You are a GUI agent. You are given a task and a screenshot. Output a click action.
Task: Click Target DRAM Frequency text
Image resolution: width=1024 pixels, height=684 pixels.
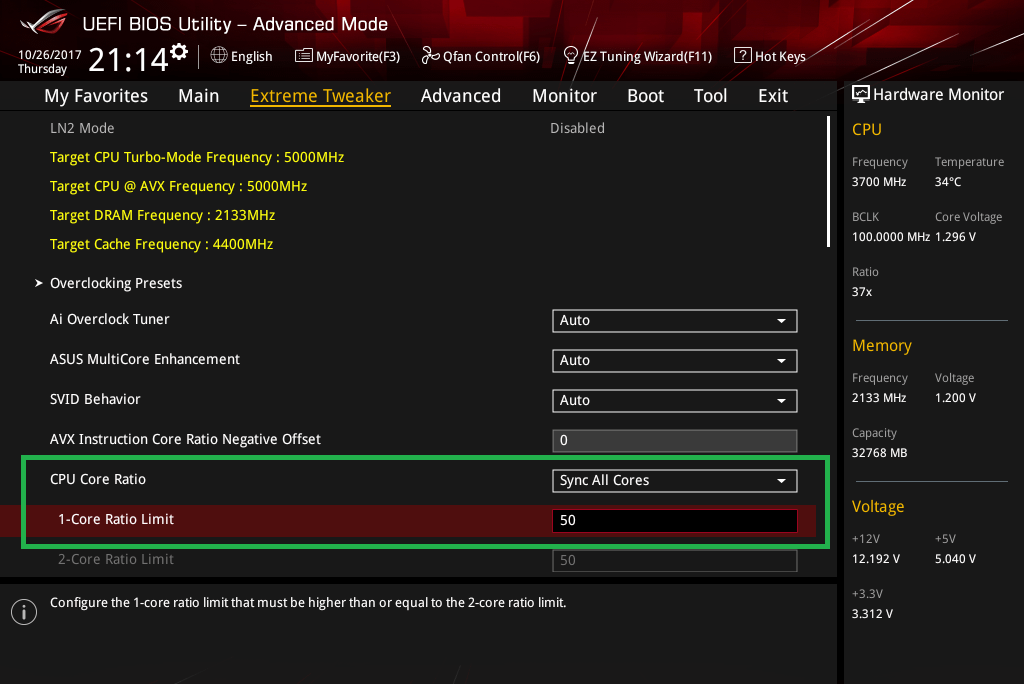(x=162, y=215)
